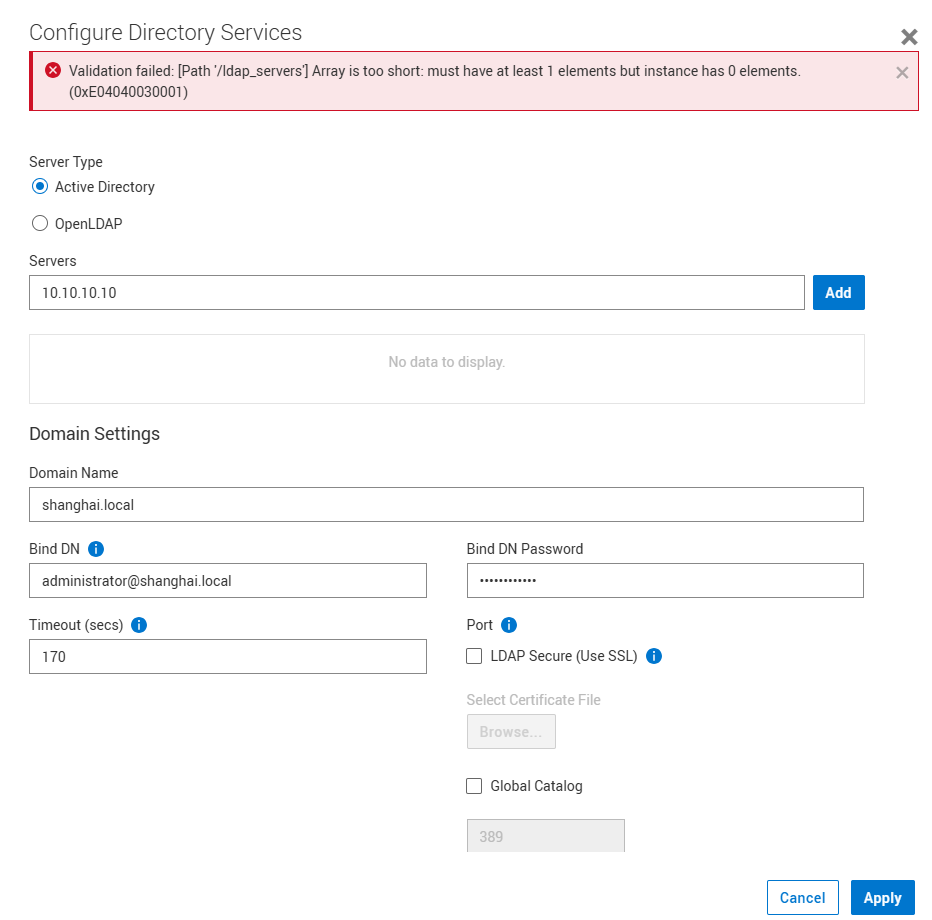Image resolution: width=932 pixels, height=920 pixels.
Task: Focus the Servers input field
Action: click(416, 293)
